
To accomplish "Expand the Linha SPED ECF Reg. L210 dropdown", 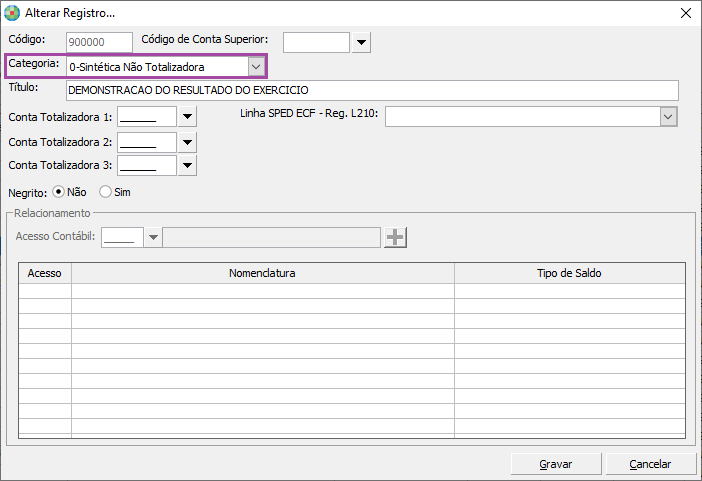I will point(668,117).
